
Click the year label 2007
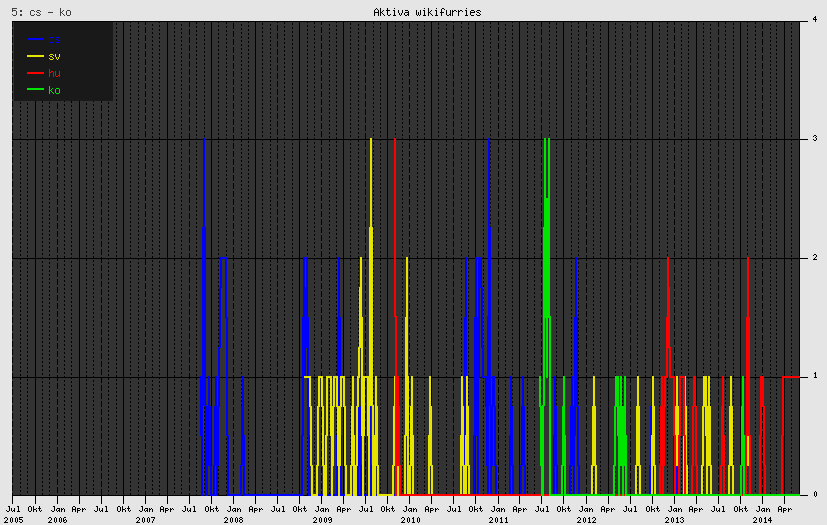pos(146,520)
